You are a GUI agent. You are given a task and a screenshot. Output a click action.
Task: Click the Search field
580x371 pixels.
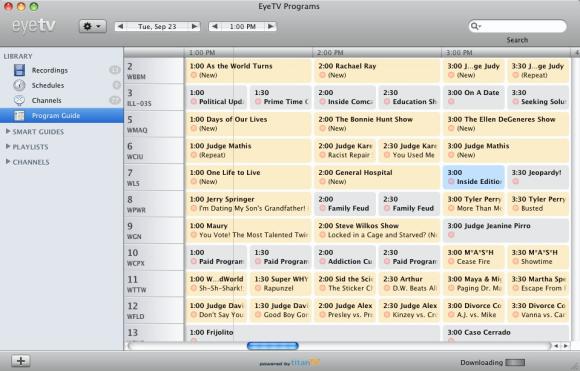[x=517, y=26]
